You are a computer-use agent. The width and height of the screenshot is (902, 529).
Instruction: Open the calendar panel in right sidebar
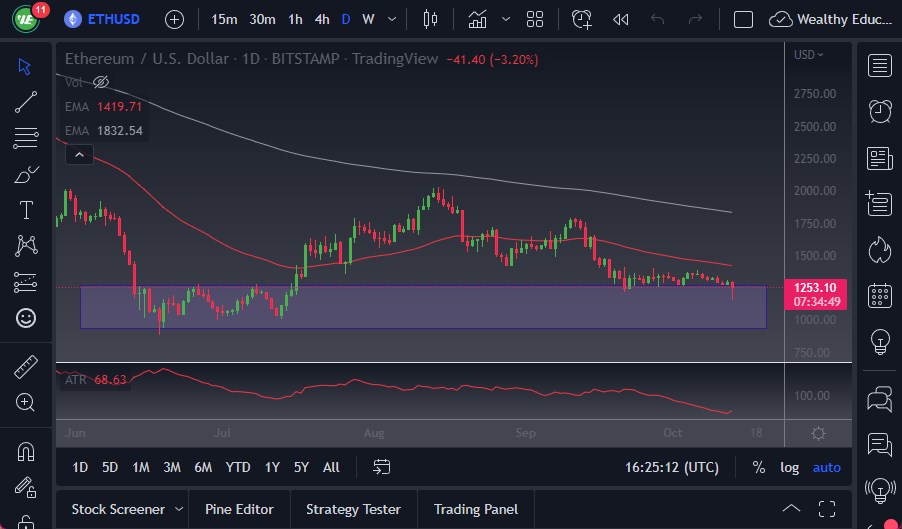point(880,295)
